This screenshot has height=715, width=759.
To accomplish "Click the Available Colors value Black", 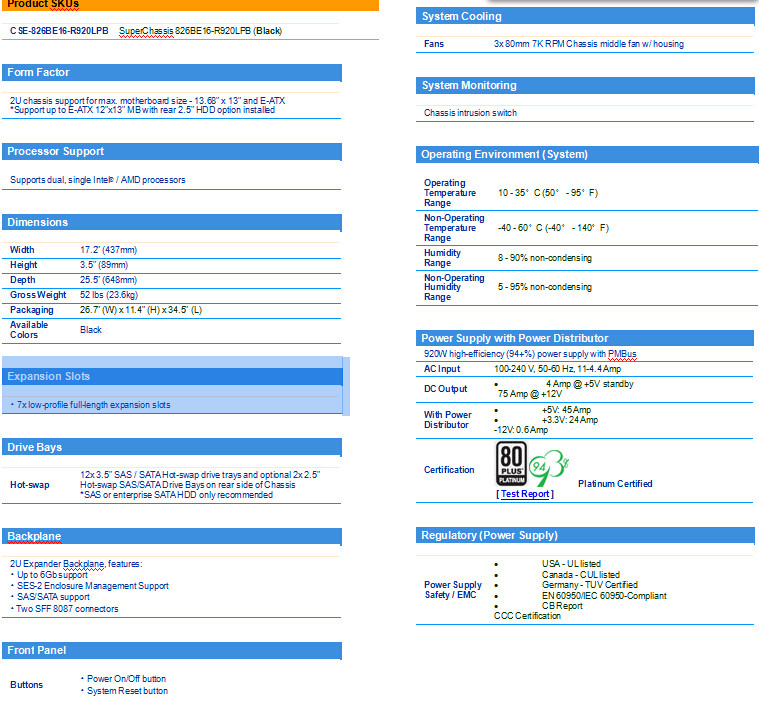I will (x=91, y=330).
